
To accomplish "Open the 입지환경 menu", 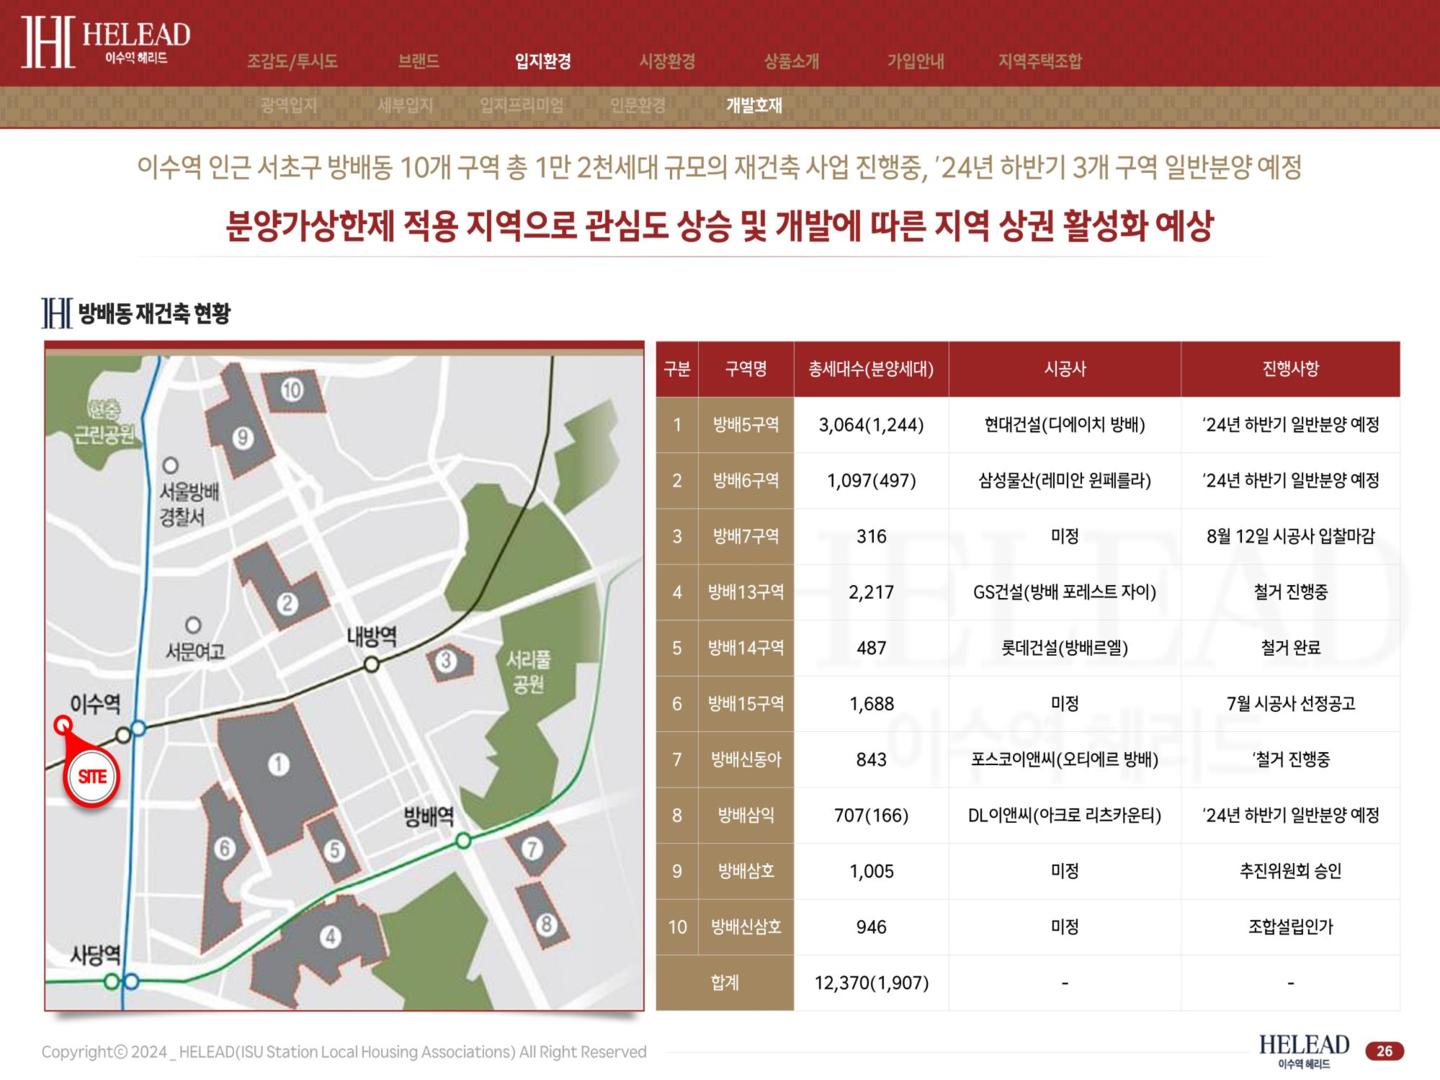I will (x=543, y=61).
